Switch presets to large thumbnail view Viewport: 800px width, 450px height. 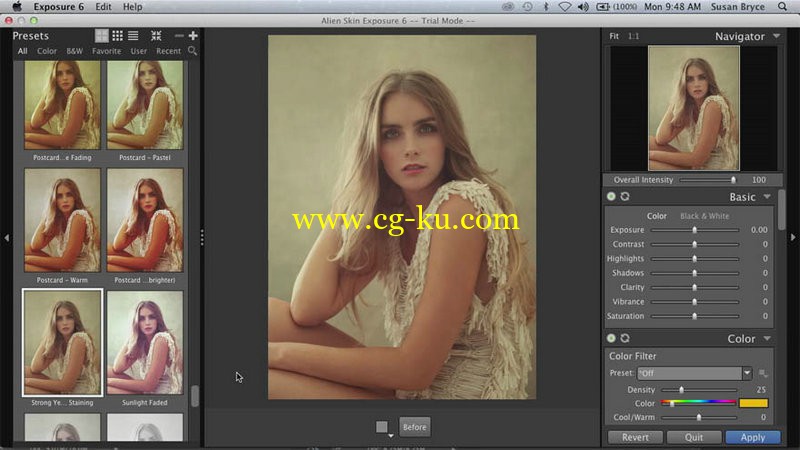coord(102,36)
